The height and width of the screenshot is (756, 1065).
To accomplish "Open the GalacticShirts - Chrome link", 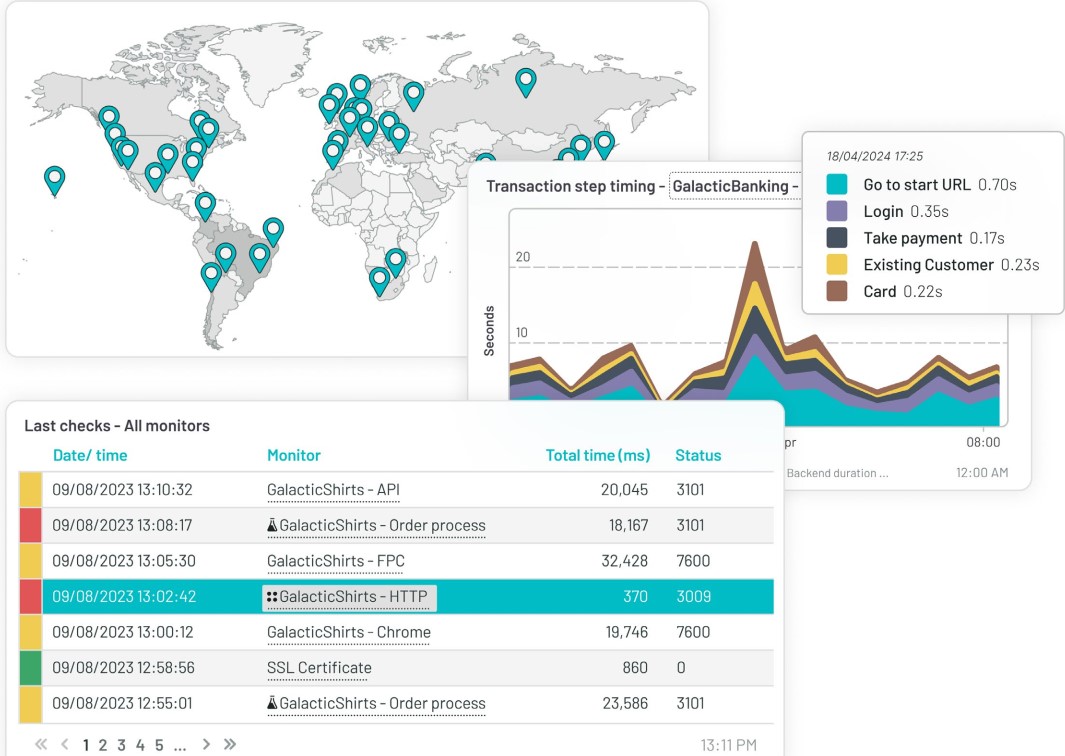I will point(348,632).
